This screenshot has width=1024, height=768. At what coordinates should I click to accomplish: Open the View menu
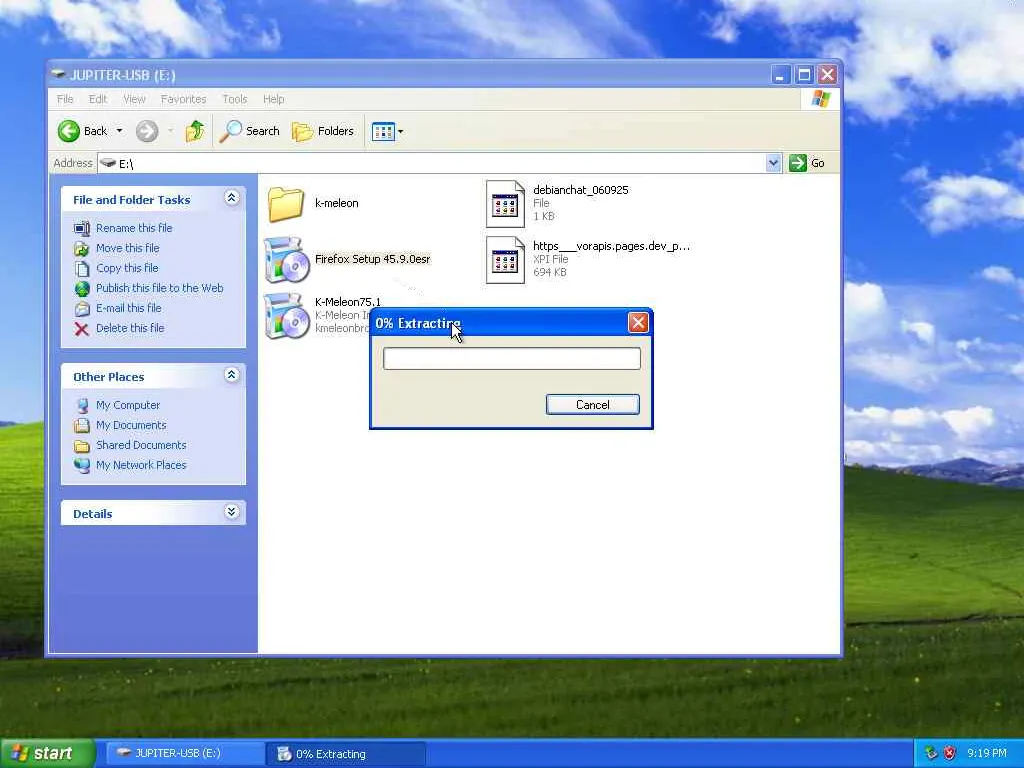point(134,99)
